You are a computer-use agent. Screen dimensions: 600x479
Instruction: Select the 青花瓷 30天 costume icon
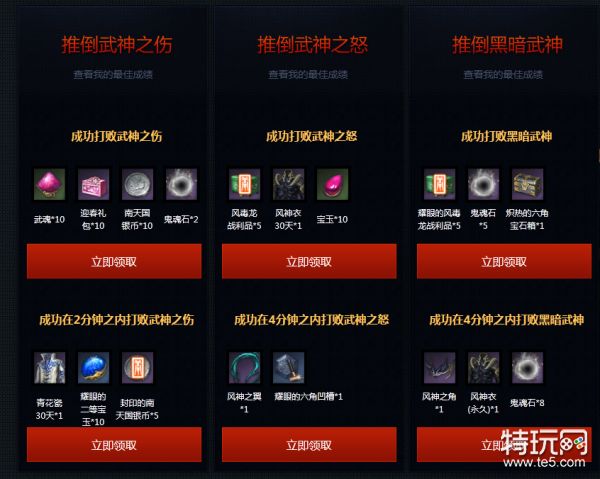(x=49, y=368)
